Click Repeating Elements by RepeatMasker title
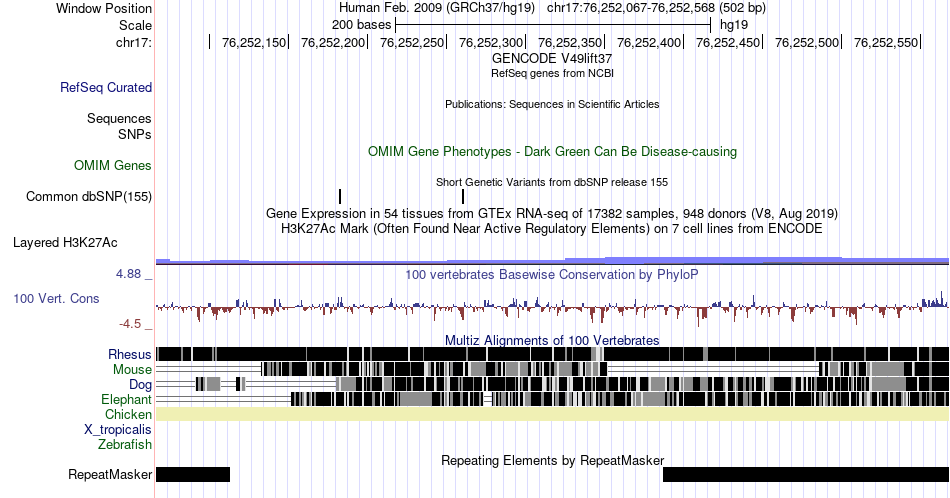 coord(552,460)
